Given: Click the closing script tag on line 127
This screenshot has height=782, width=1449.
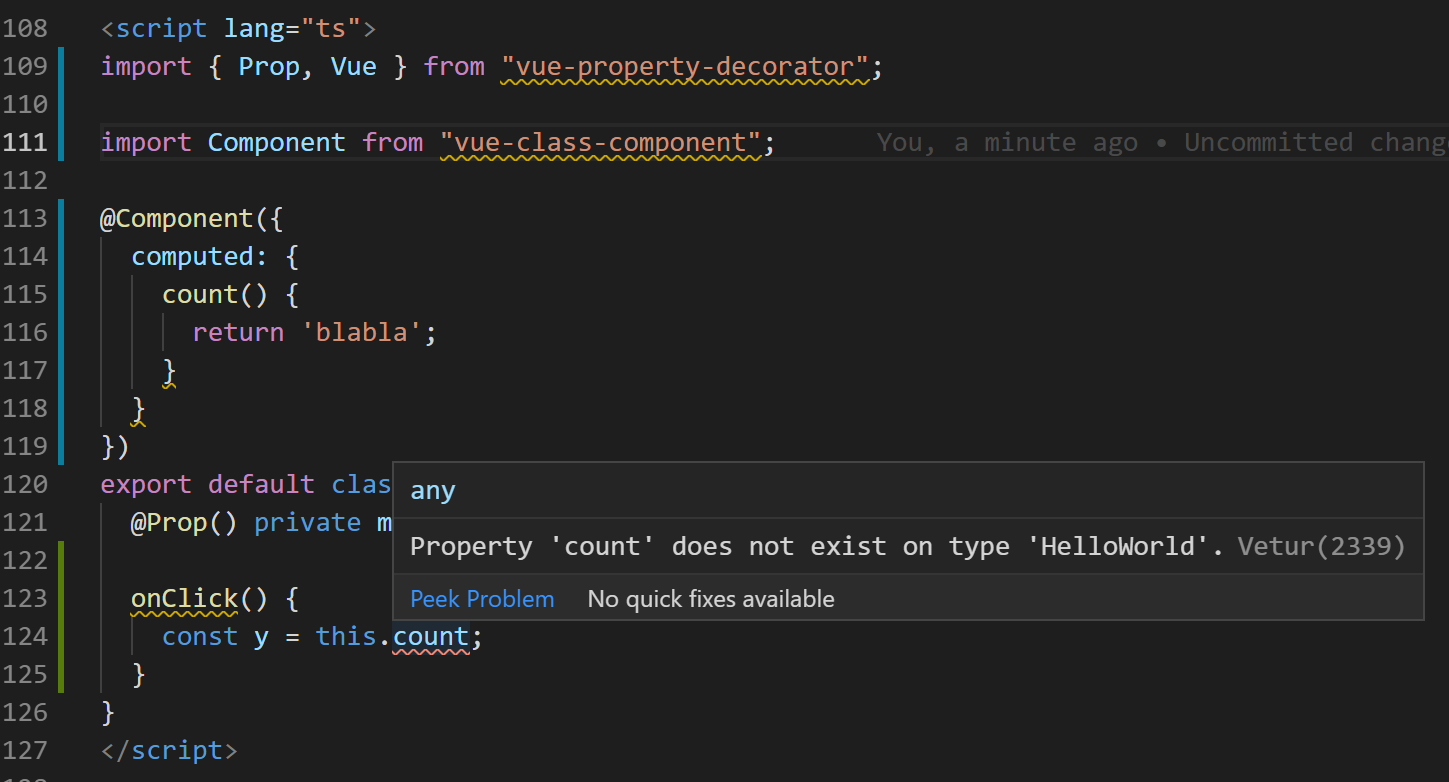Looking at the screenshot, I should 168,750.
